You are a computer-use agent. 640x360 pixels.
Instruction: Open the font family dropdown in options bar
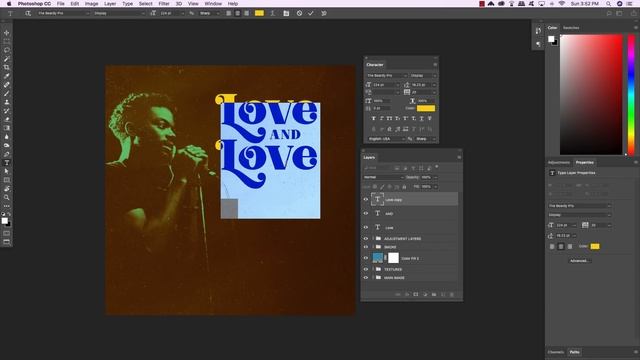coord(63,13)
